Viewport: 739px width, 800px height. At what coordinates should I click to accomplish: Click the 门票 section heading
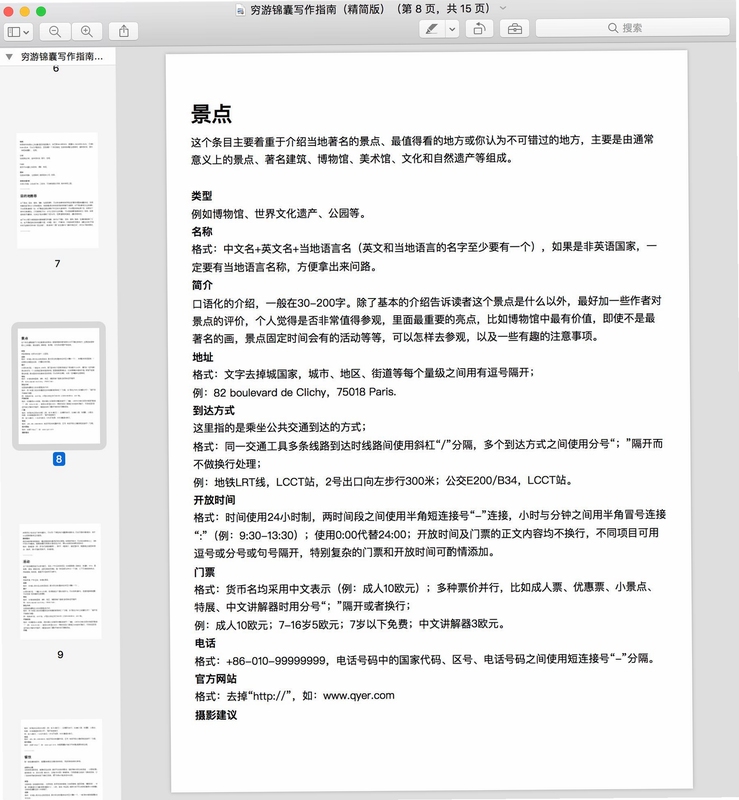[x=204, y=572]
